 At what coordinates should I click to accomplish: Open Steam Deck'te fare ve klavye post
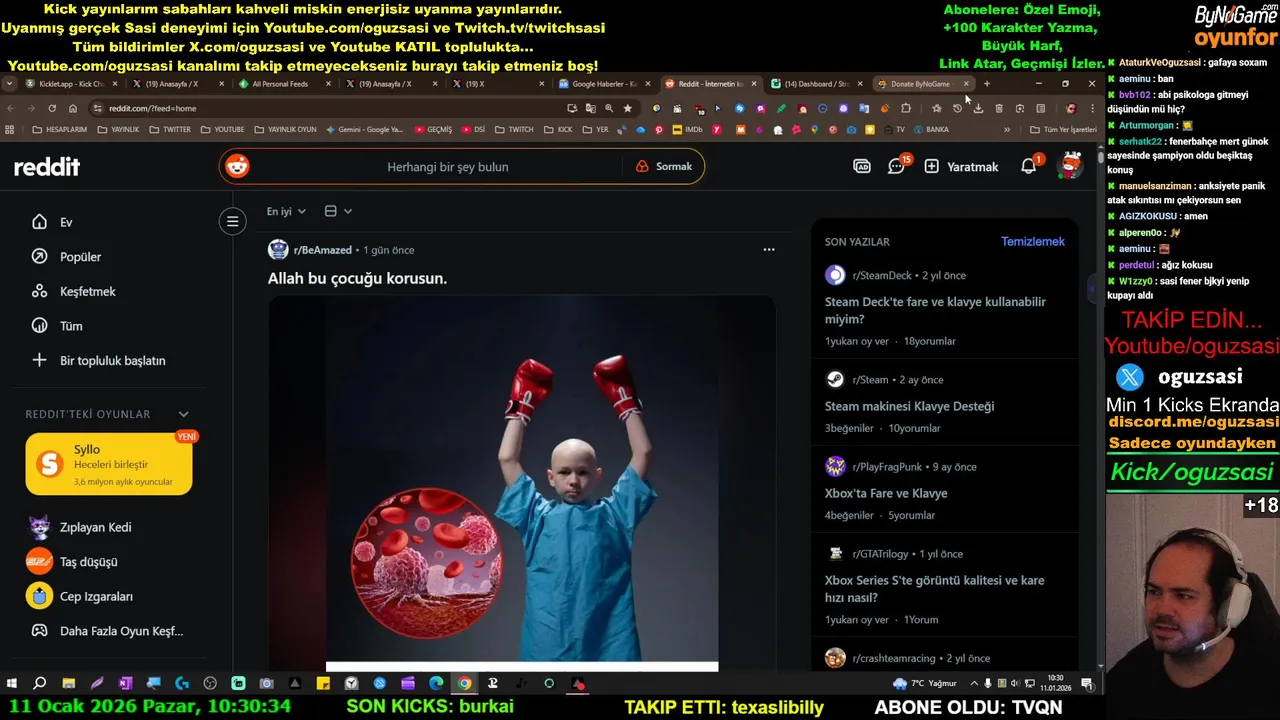[935, 310]
